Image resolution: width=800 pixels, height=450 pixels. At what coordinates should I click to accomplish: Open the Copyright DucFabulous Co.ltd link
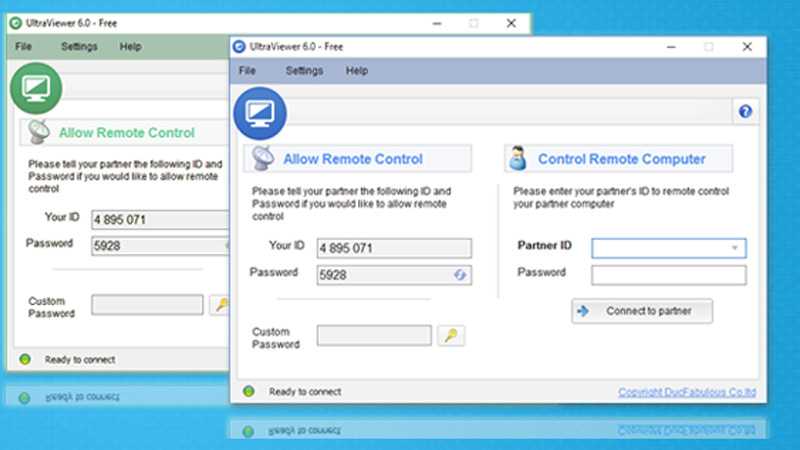coord(686,392)
